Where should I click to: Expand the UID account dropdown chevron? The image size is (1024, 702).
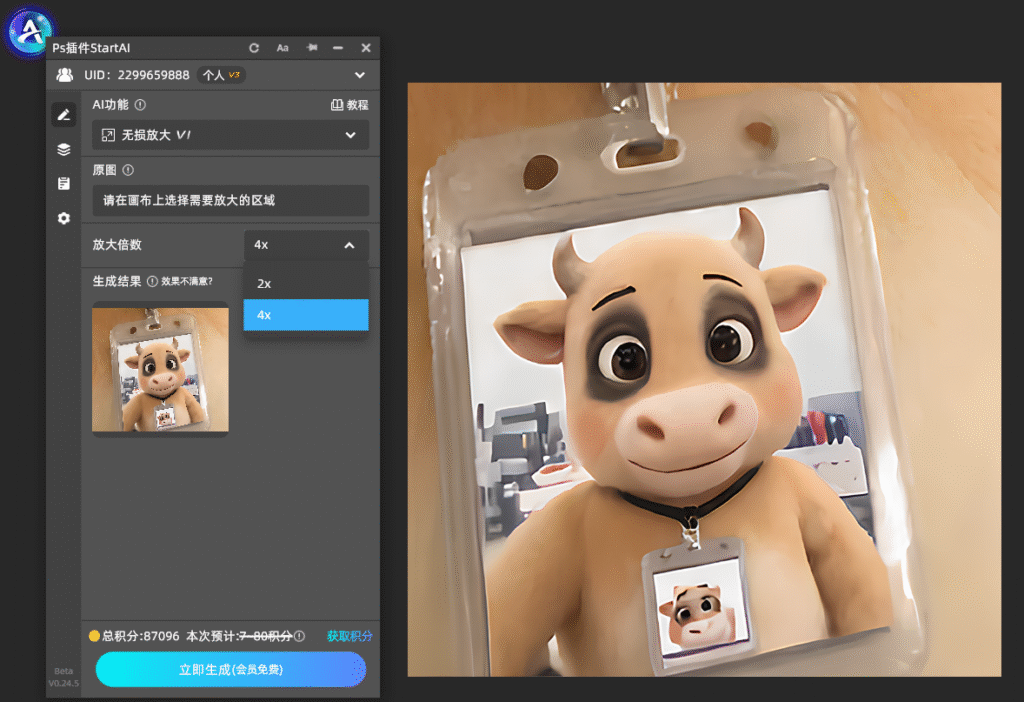[360, 75]
